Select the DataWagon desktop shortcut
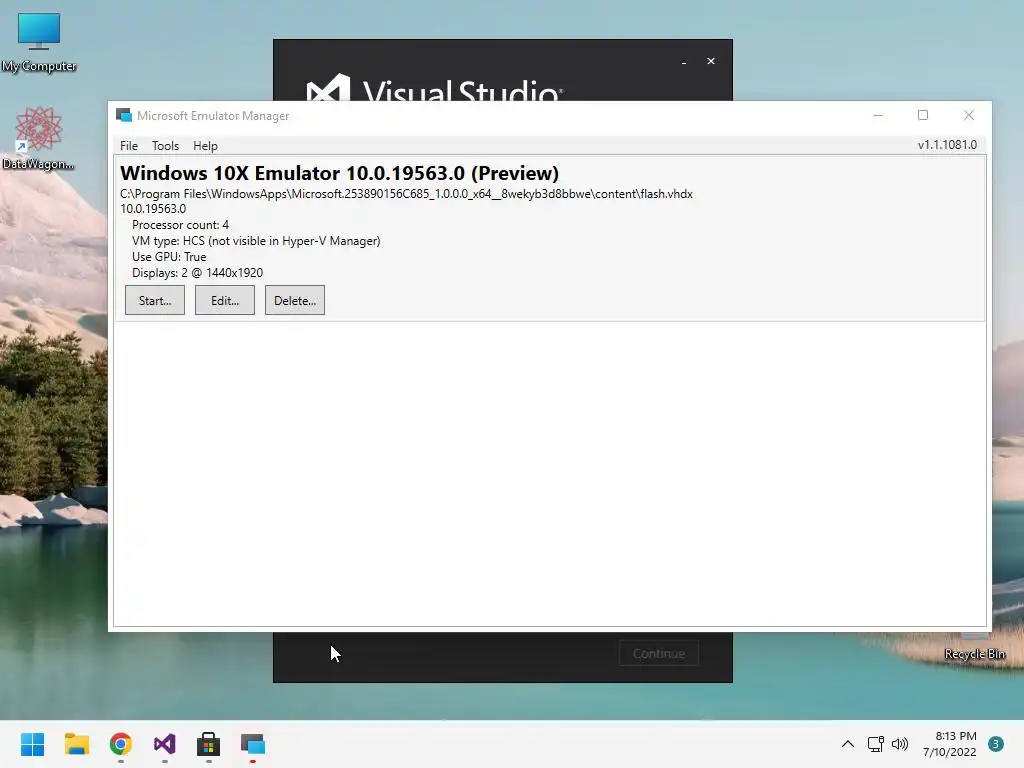 [39, 139]
